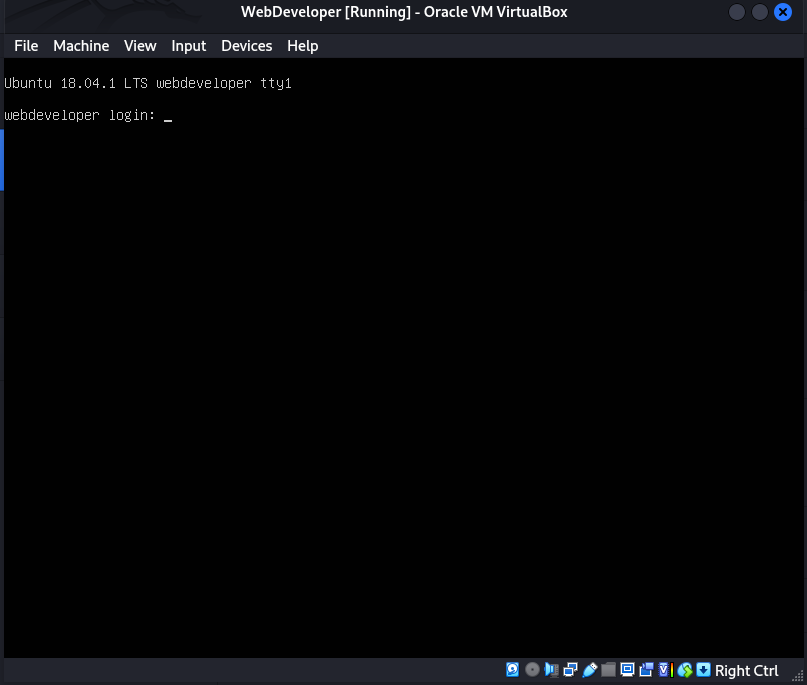Open the Input menu
807x685 pixels.
pos(188,46)
